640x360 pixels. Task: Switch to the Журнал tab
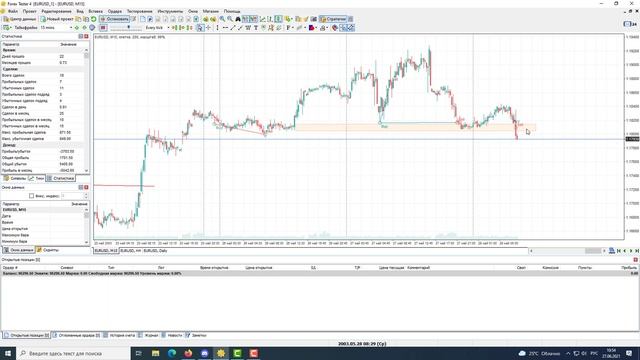pyautogui.click(x=148, y=335)
